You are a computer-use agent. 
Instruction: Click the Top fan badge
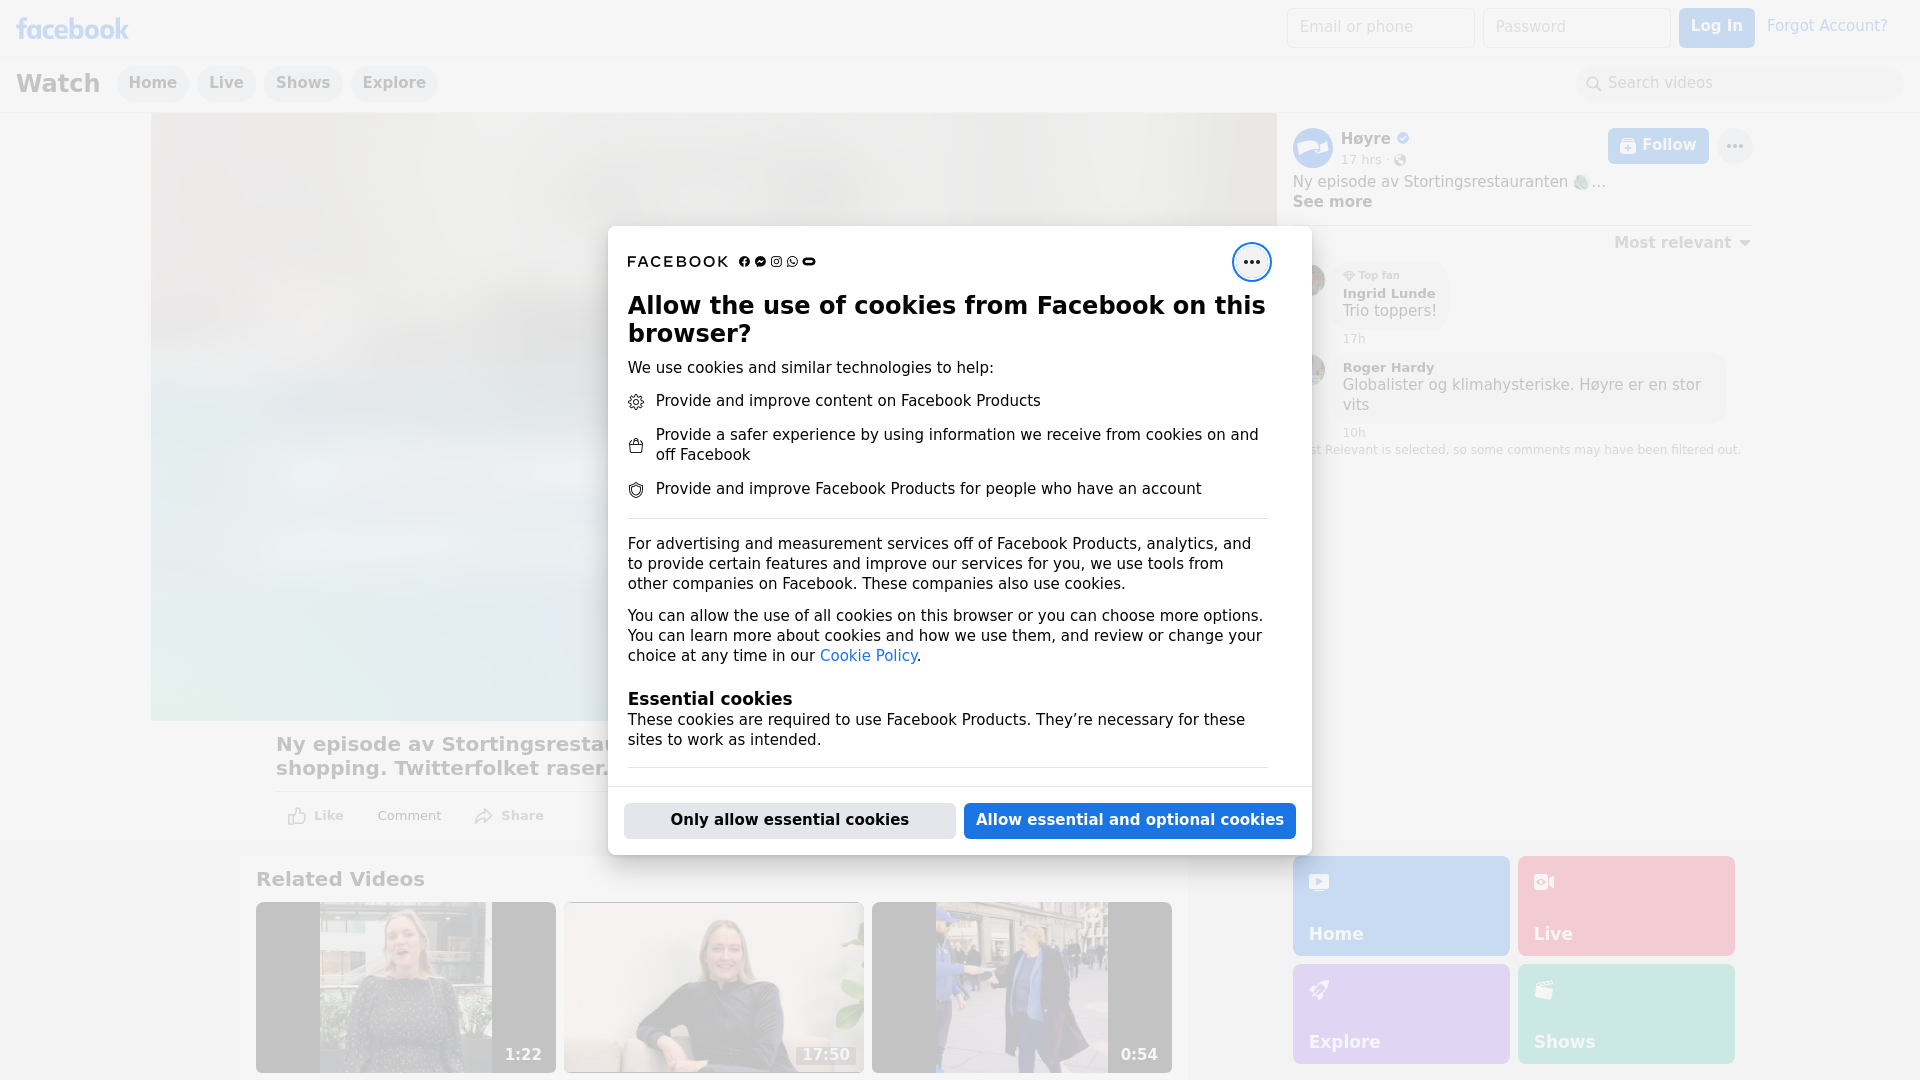pyautogui.click(x=1371, y=276)
